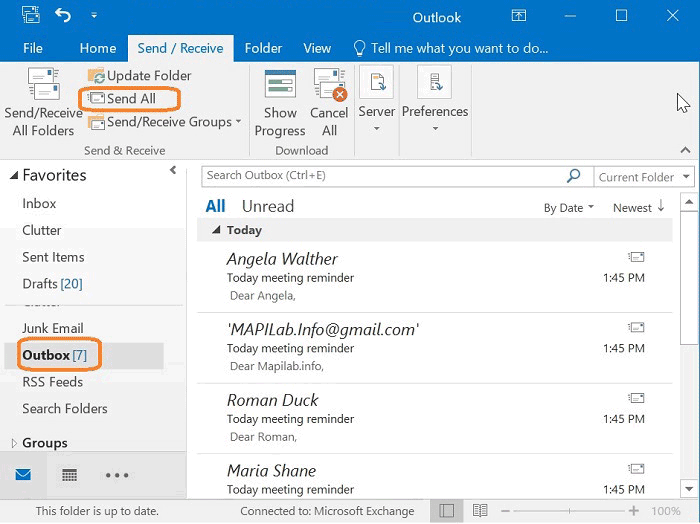Click the Send/Receive All Folders icon

[x=43, y=84]
